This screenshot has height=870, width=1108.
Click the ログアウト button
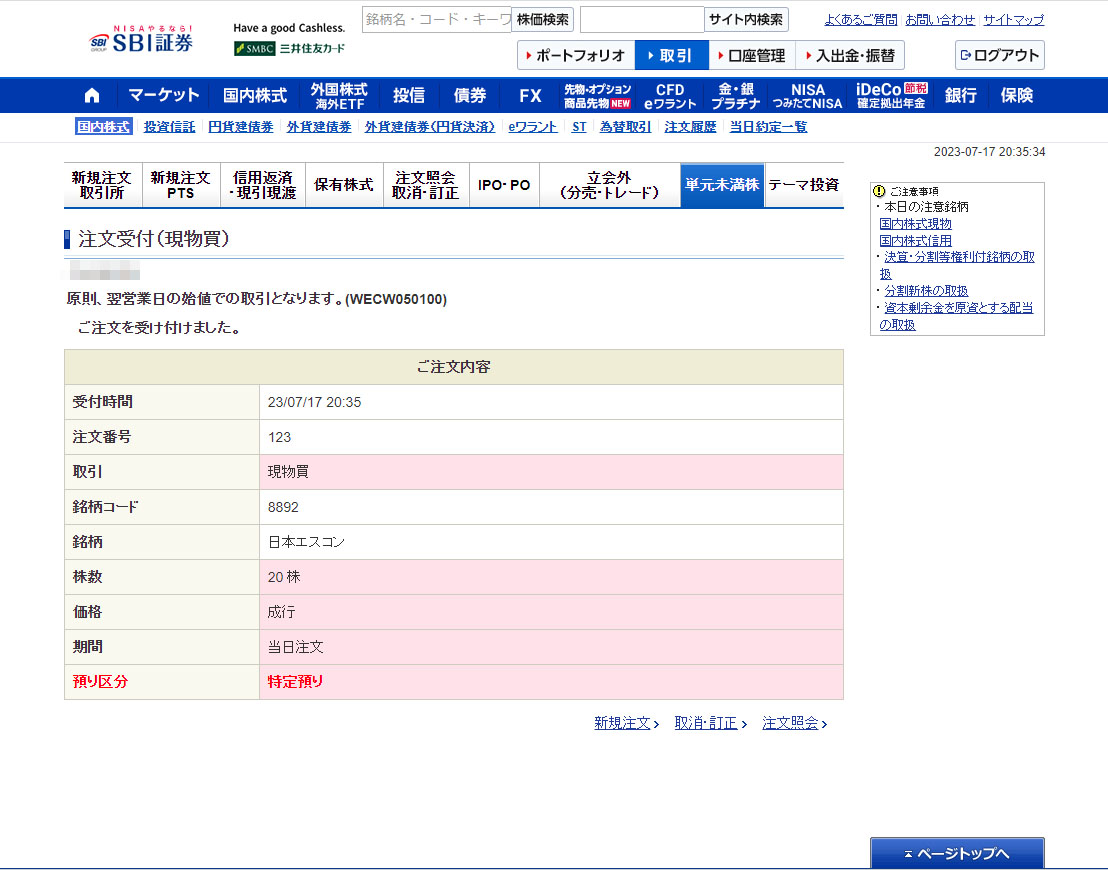pyautogui.click(x=999, y=55)
